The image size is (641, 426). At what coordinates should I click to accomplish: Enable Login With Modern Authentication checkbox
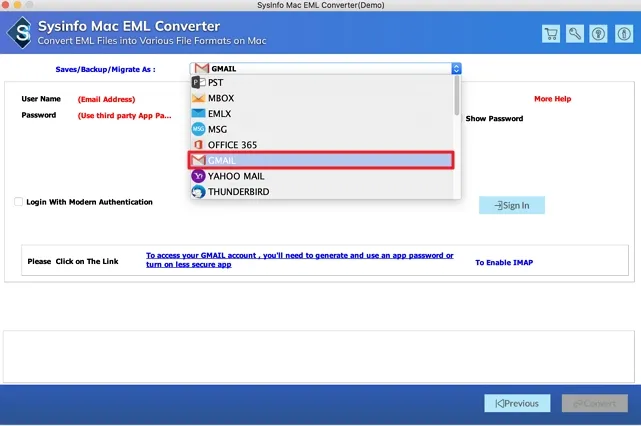point(18,202)
